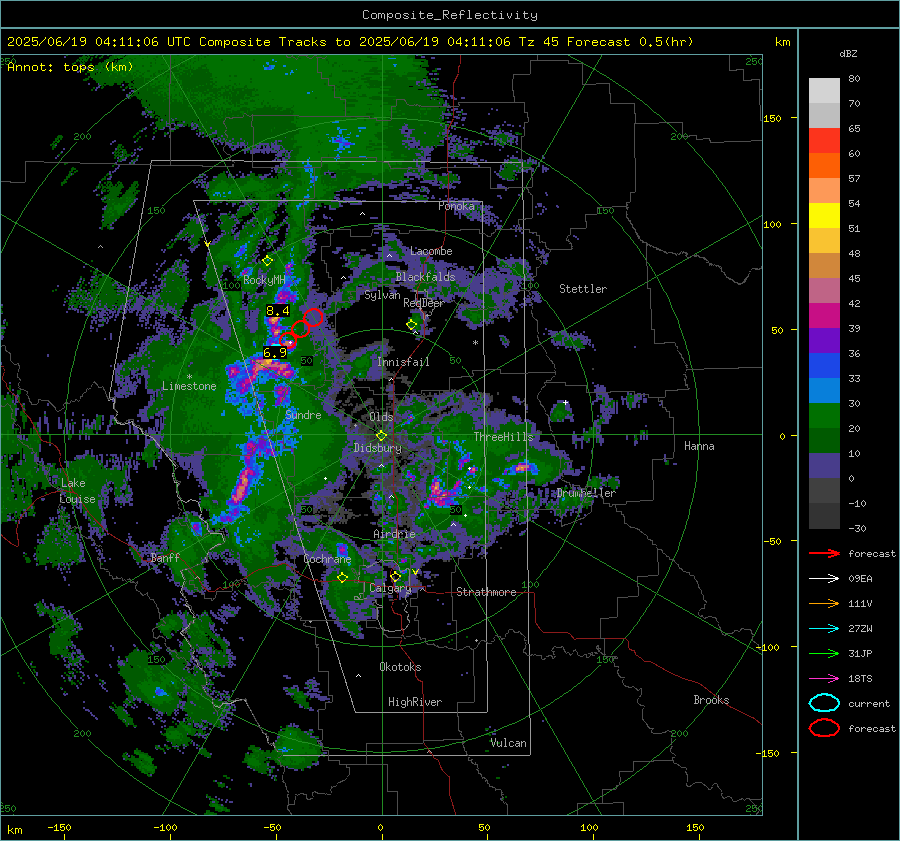Select the 8.4 storm top annotation
Viewport: 900px width, 841px height.
coord(278,311)
